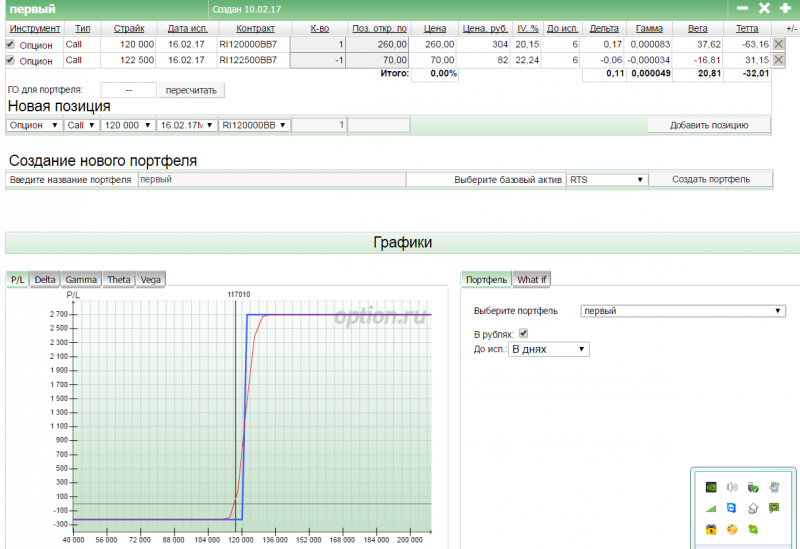Click the speaker volume tray icon
The image size is (800, 549).
[732, 488]
